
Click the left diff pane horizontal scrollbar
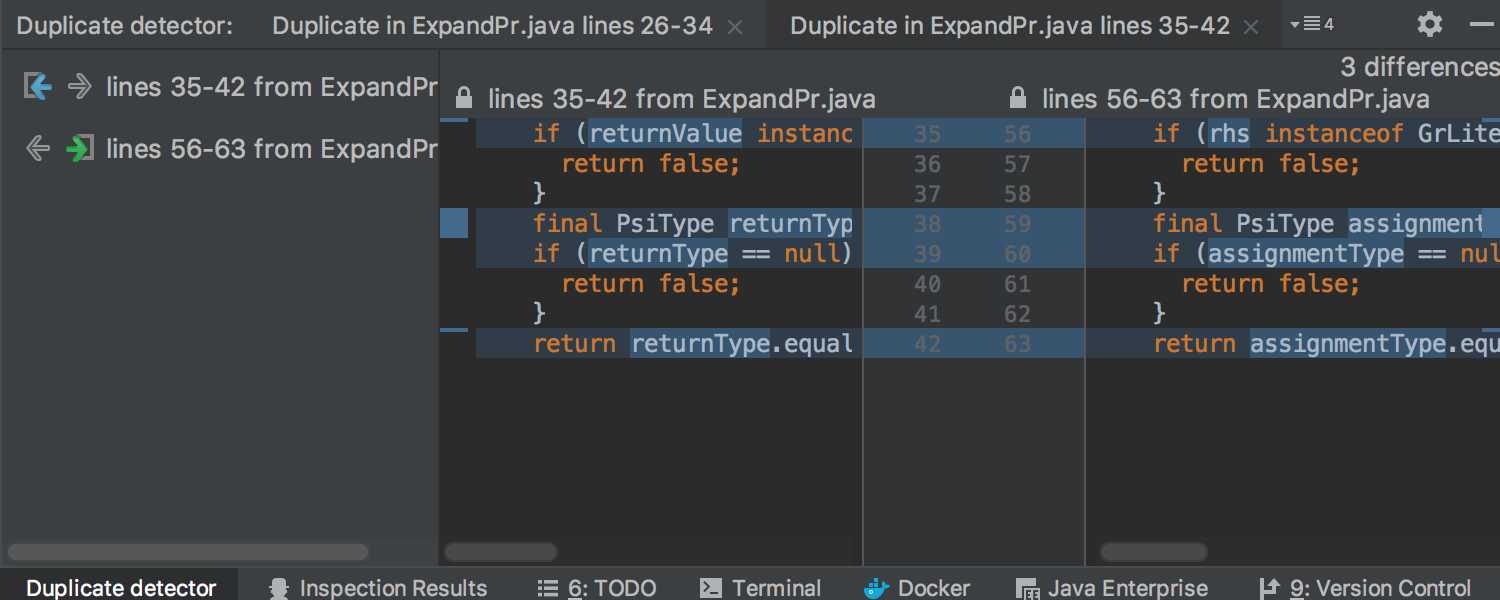pos(500,552)
